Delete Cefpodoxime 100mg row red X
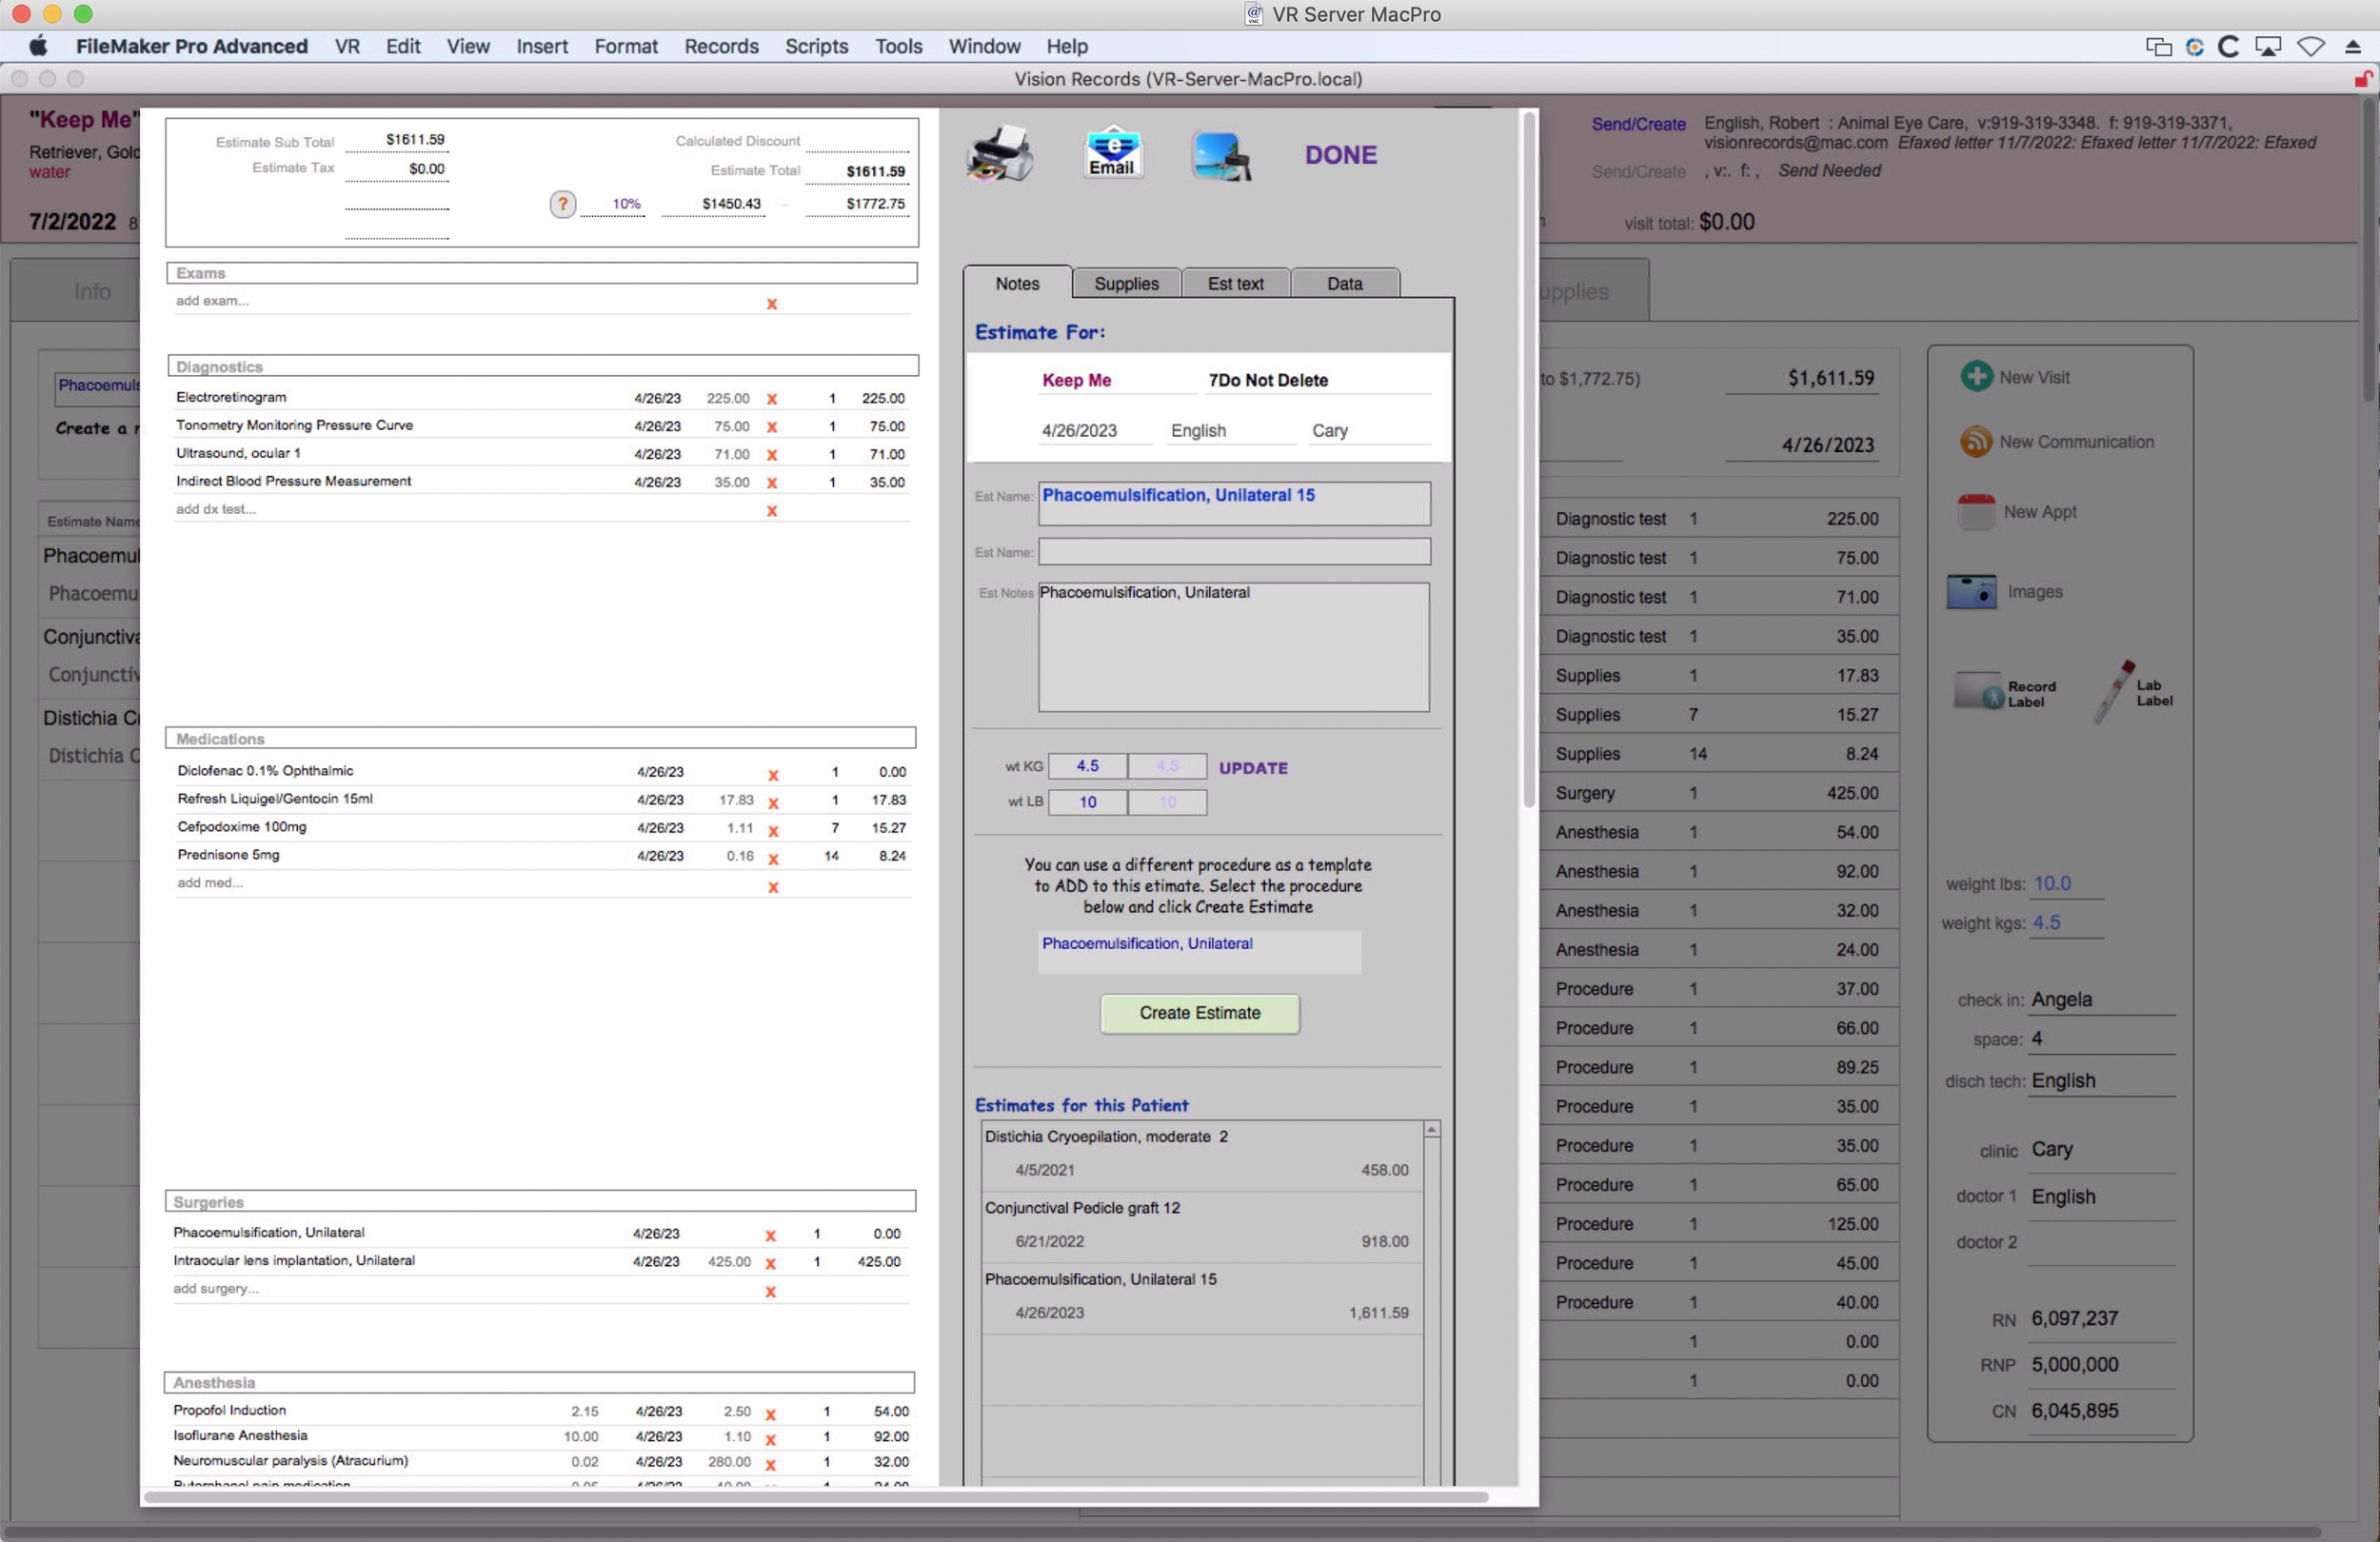The height and width of the screenshot is (1542, 2380). coord(772,830)
